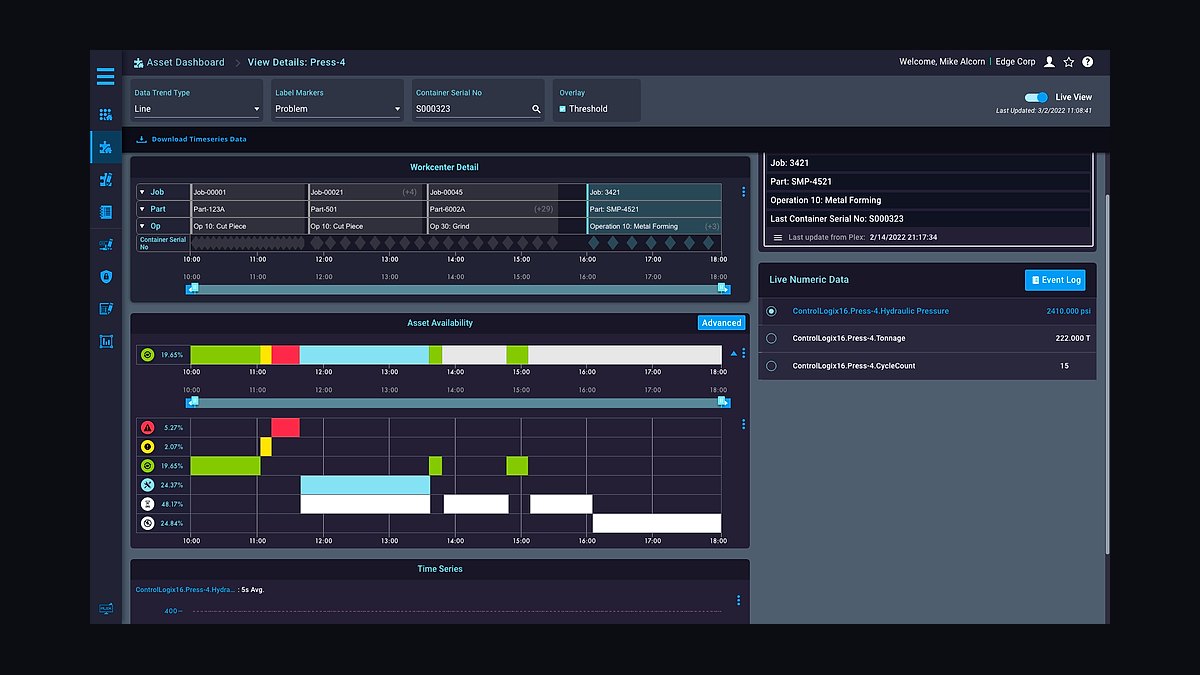This screenshot has height=675, width=1200.
Task: Expand the (+3) overflow on Metal Forming op
Action: tap(711, 226)
